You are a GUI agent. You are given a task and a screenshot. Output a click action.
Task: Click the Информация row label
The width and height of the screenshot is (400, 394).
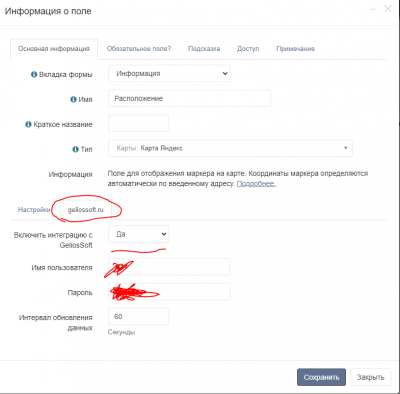(70, 174)
